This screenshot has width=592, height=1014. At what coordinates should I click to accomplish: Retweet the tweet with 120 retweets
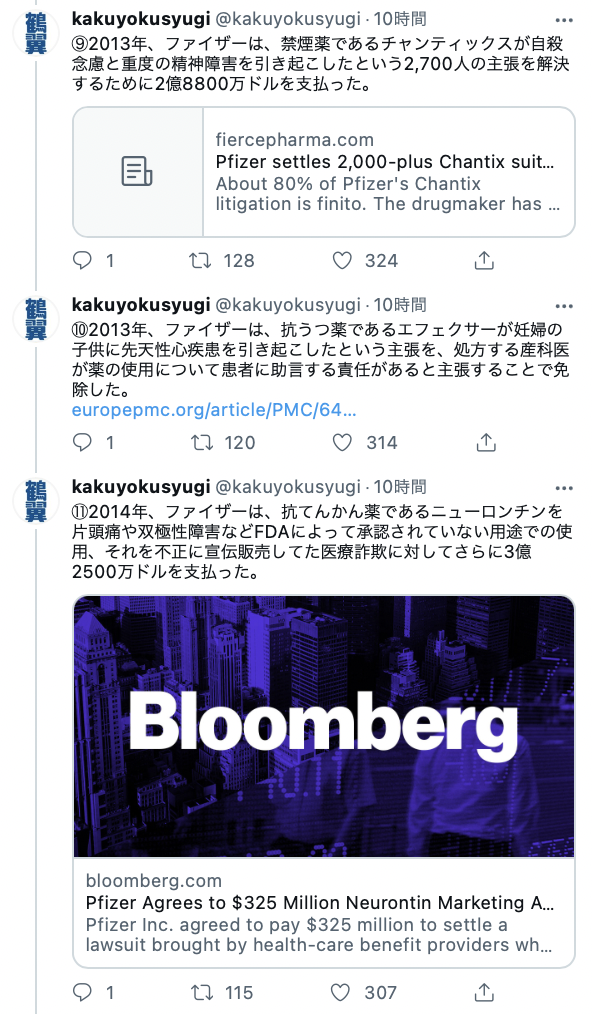(x=200, y=442)
